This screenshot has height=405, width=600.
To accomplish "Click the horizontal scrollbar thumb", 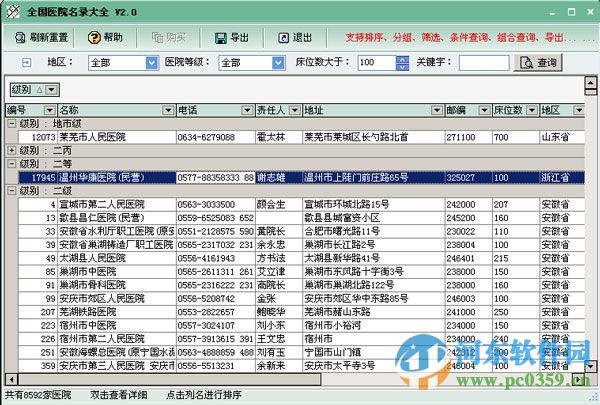I will [170, 379].
